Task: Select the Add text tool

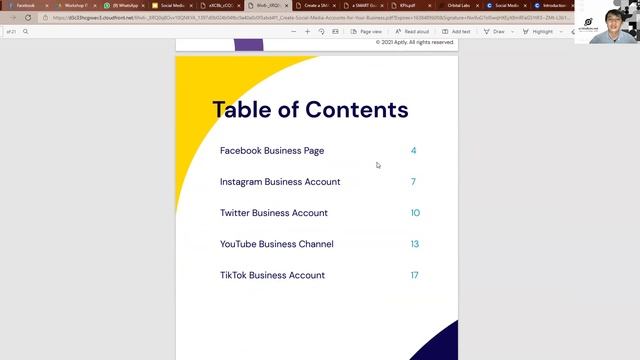Action: [x=456, y=31]
